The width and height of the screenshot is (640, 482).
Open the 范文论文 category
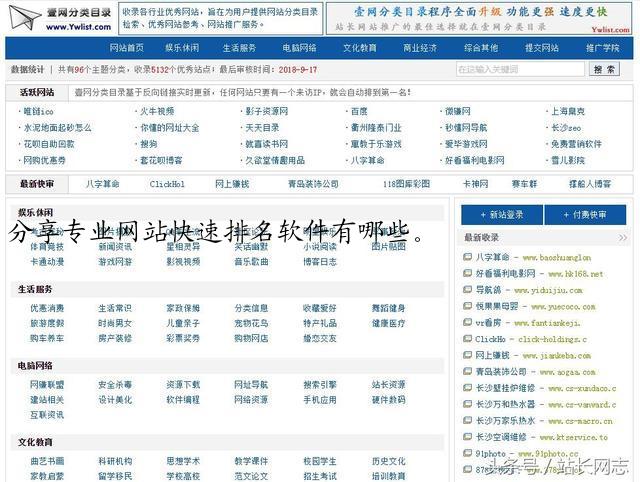251,476
